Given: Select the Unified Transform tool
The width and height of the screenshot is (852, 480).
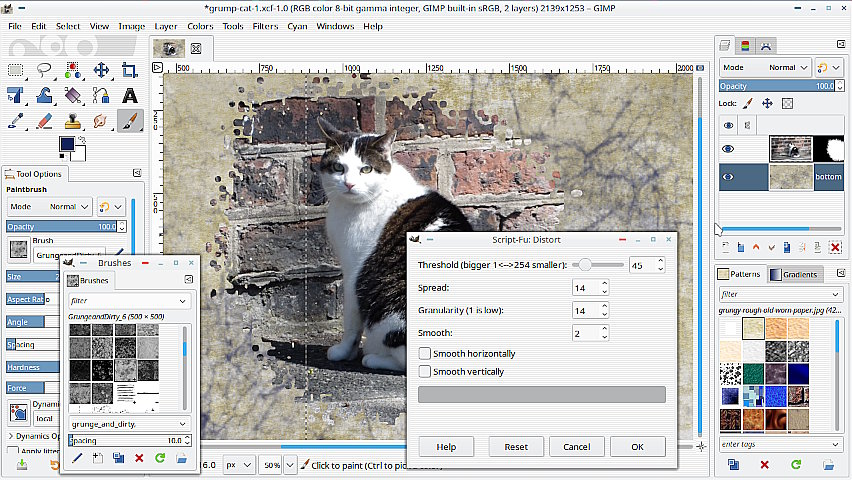Looking at the screenshot, I should [16, 96].
